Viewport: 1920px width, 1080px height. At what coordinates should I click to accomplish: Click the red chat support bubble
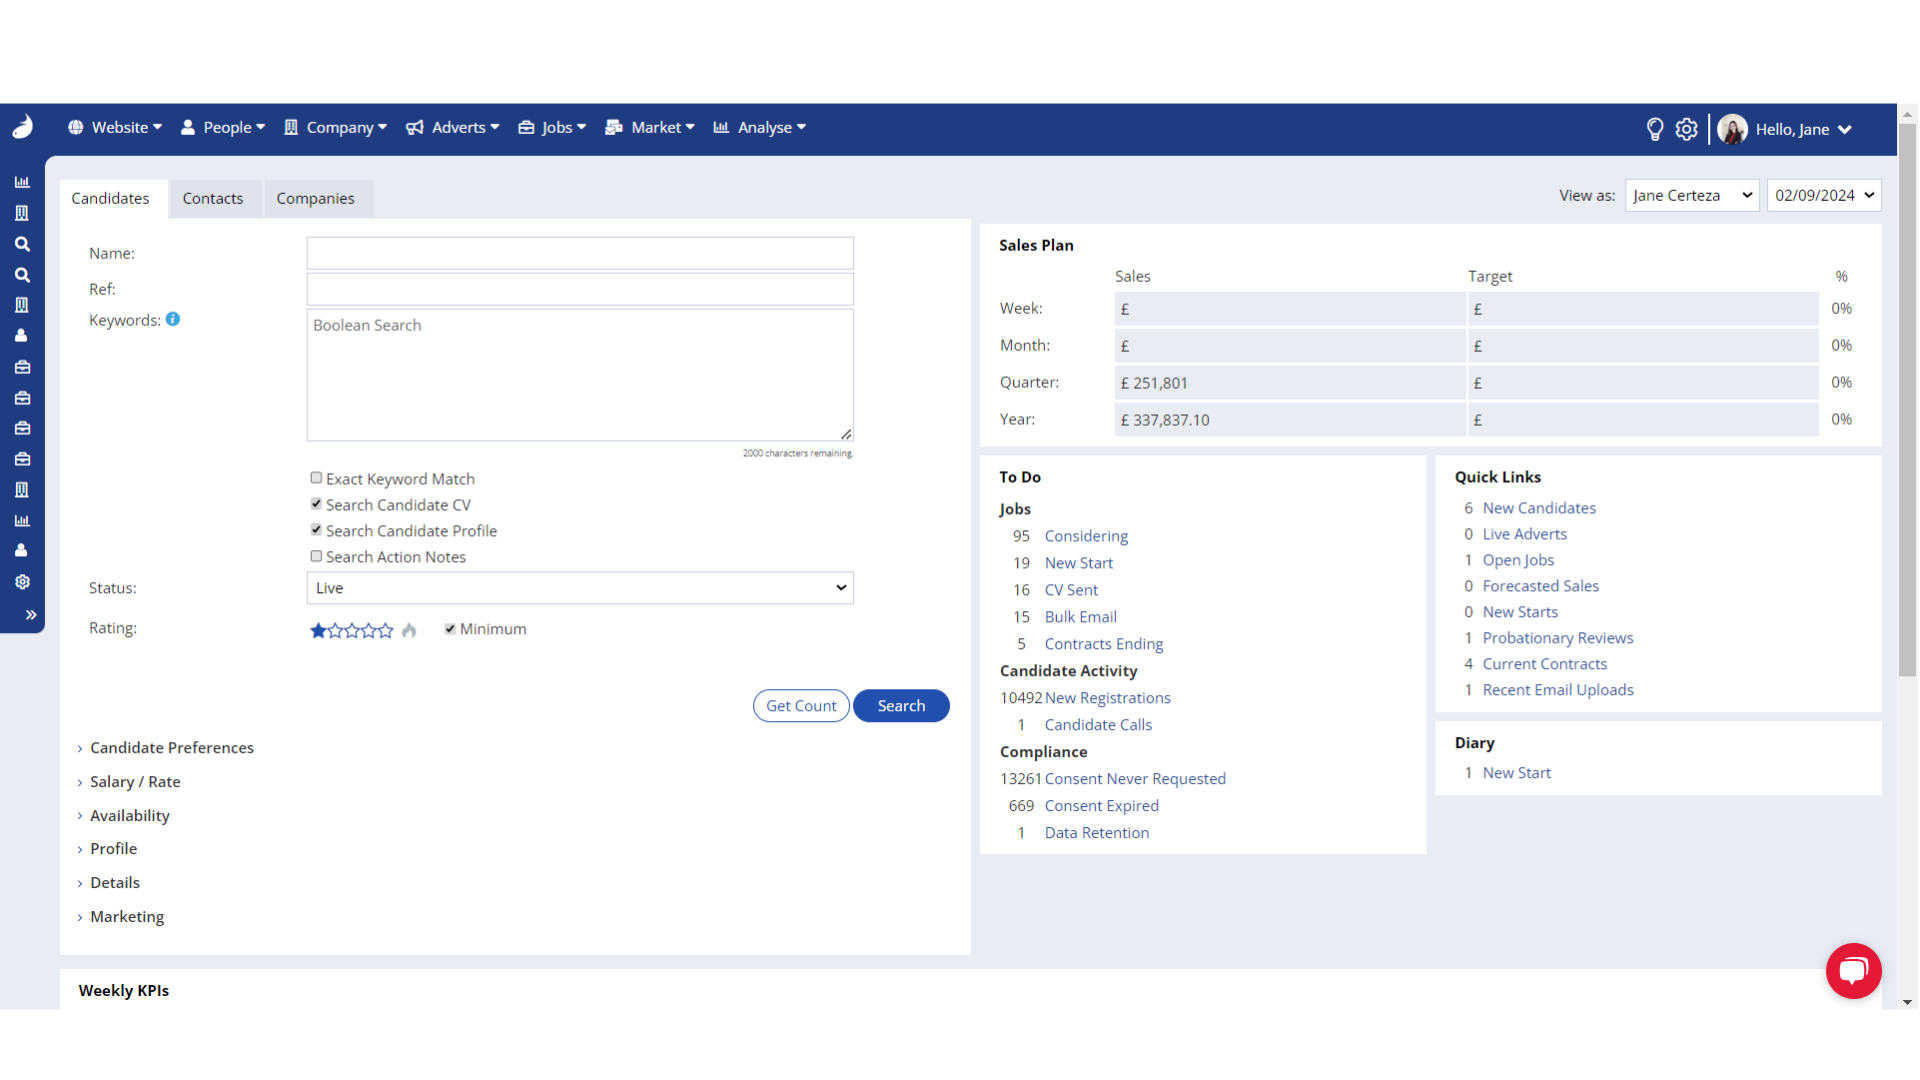tap(1853, 970)
